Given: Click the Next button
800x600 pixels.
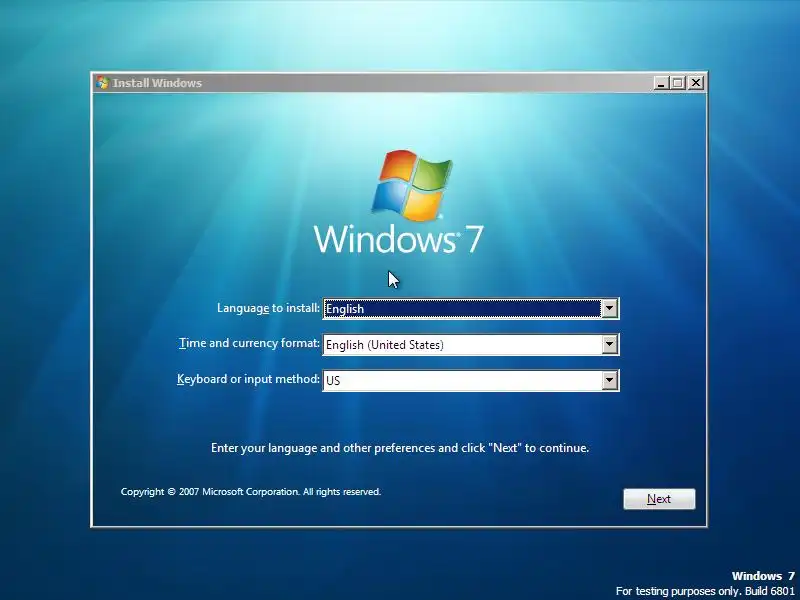Looking at the screenshot, I should point(659,499).
